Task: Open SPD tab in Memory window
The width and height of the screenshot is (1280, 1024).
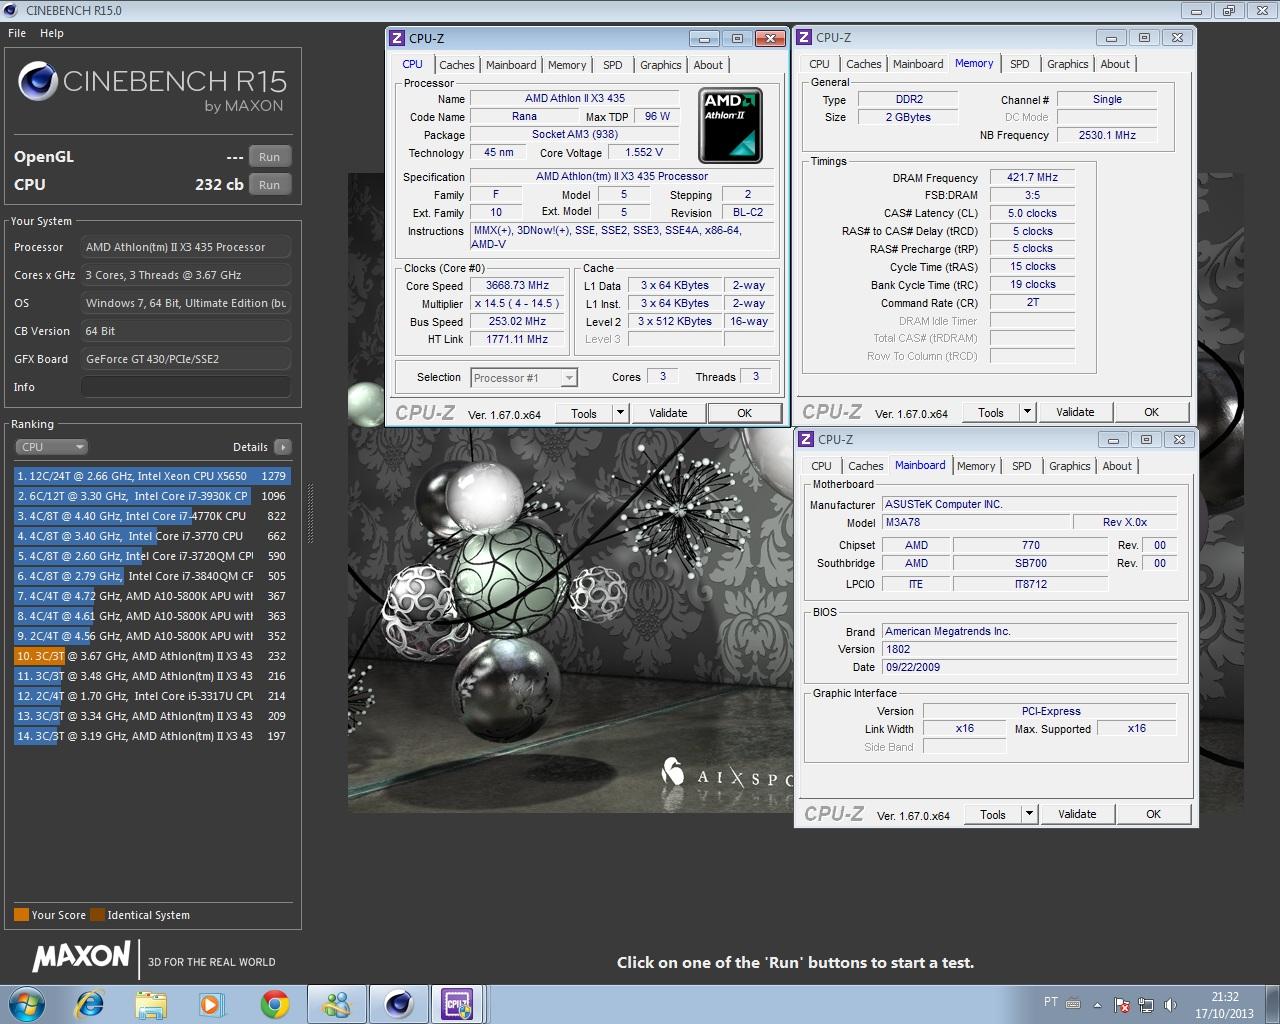Action: (x=1020, y=64)
